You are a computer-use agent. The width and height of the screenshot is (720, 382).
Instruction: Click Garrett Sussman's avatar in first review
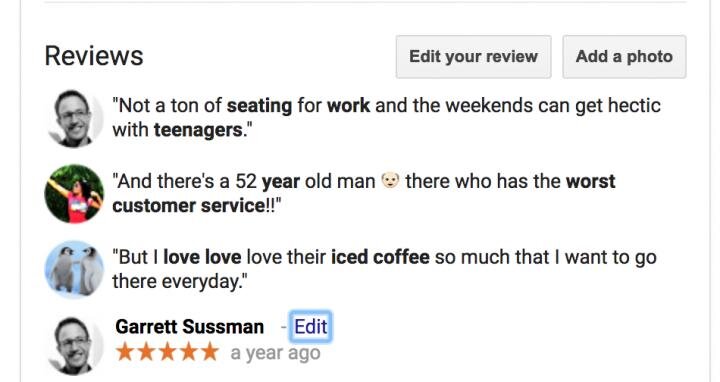pyautogui.click(x=74, y=118)
